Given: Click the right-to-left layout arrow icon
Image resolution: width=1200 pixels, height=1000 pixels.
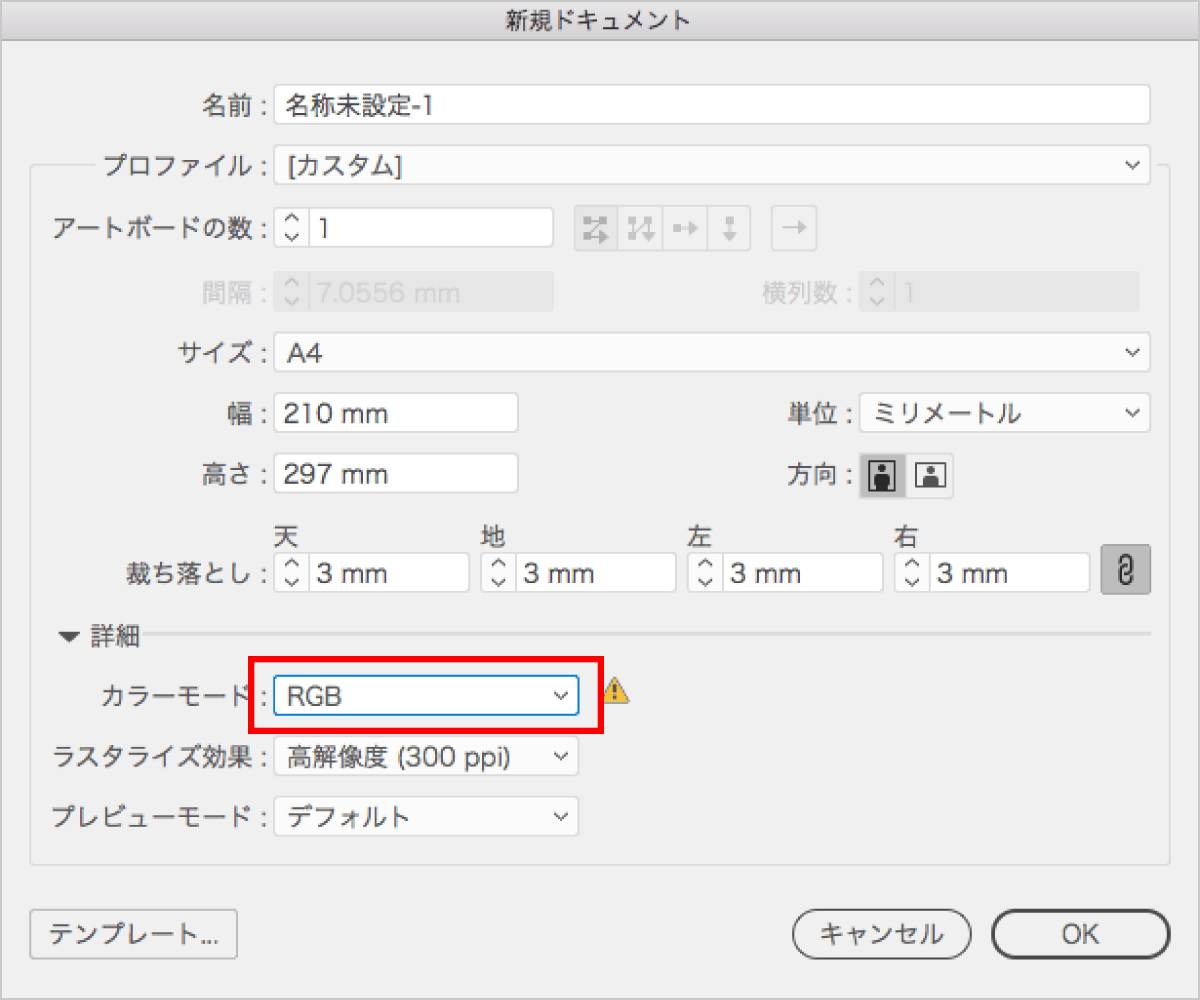Looking at the screenshot, I should 794,229.
